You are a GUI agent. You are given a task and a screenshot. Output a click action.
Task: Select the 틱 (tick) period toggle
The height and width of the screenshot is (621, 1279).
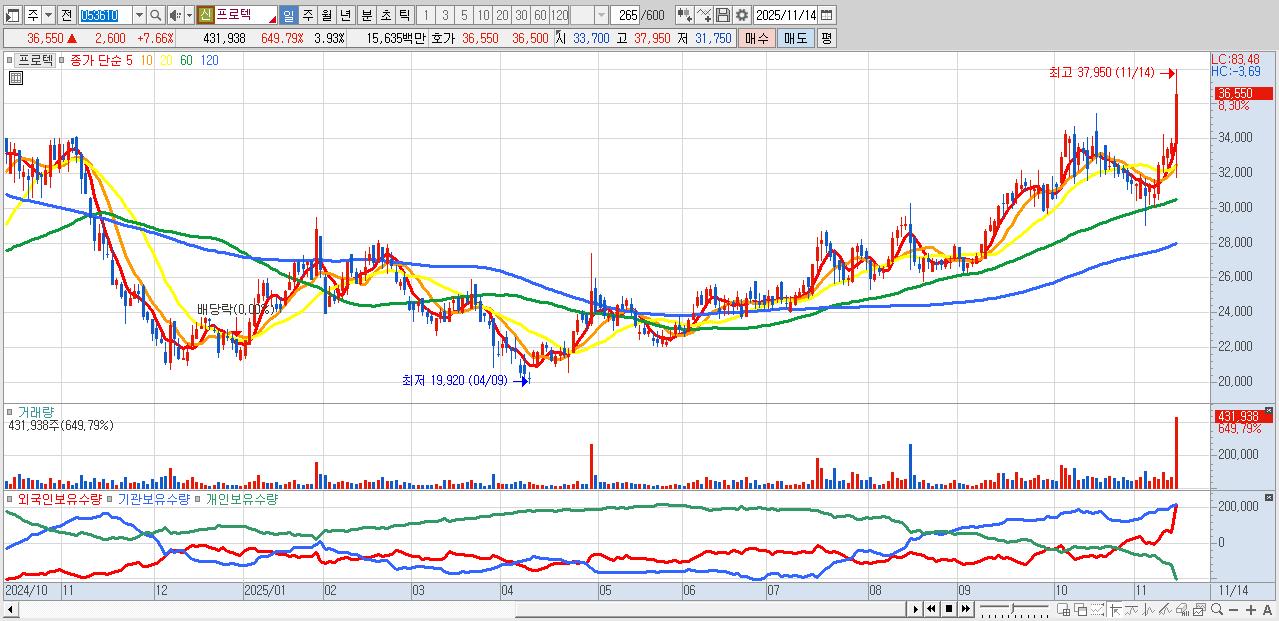click(404, 15)
